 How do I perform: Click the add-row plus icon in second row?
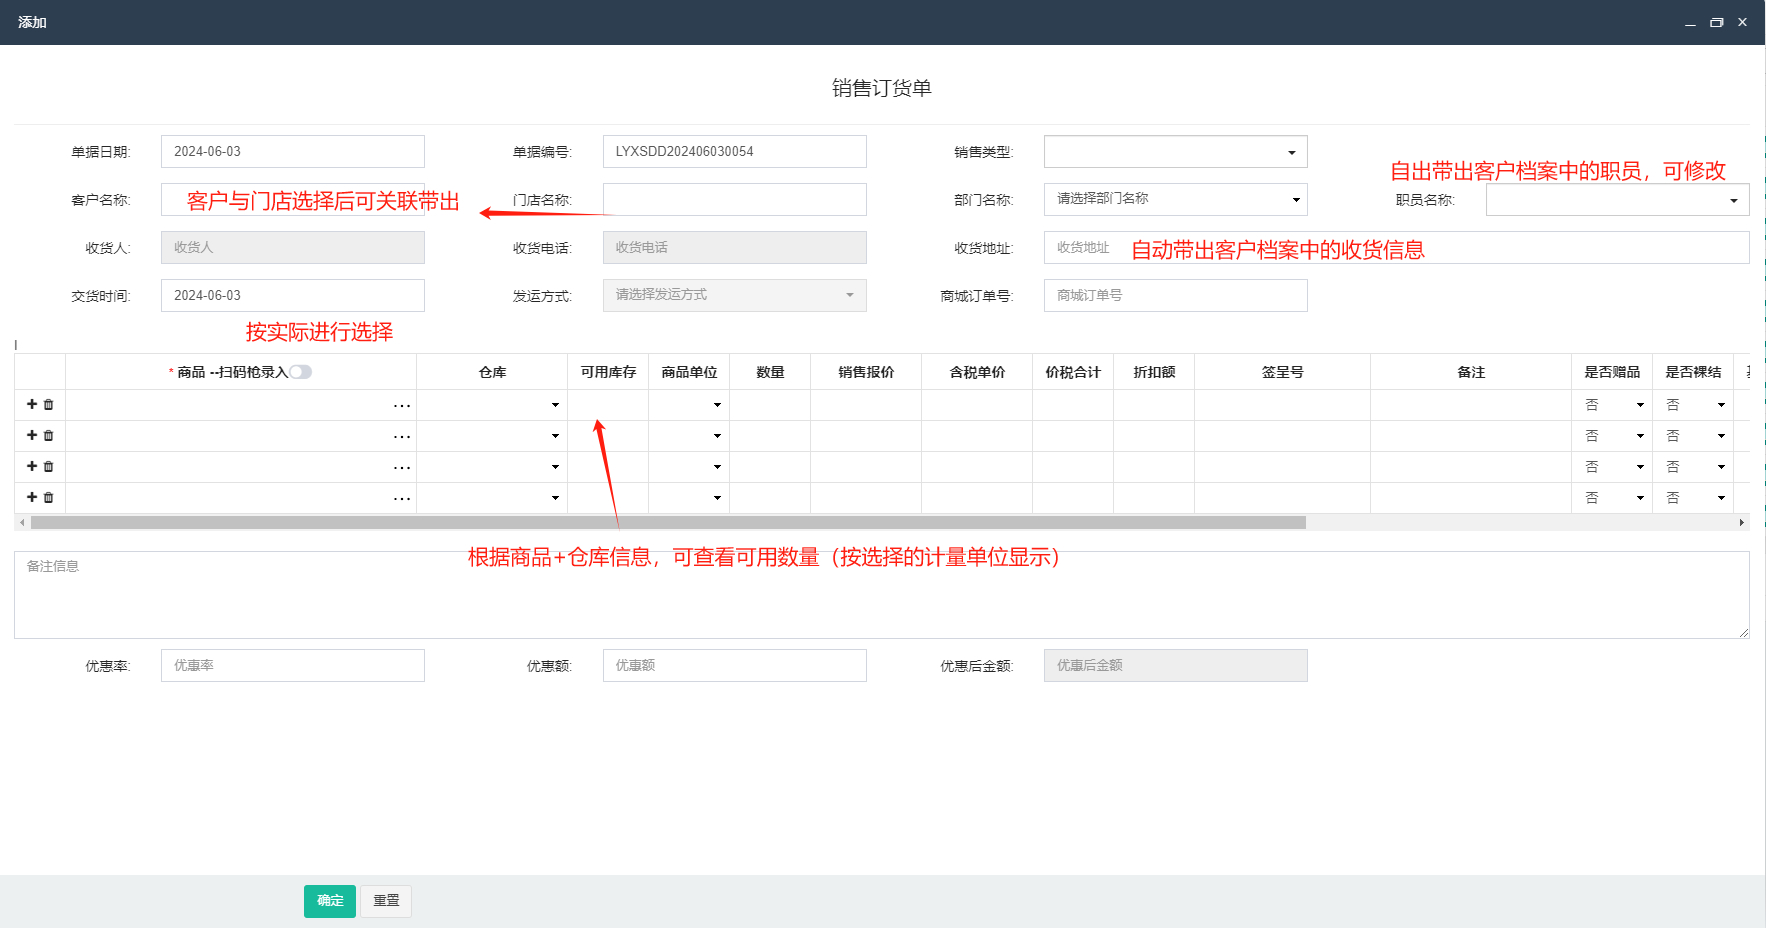click(32, 436)
